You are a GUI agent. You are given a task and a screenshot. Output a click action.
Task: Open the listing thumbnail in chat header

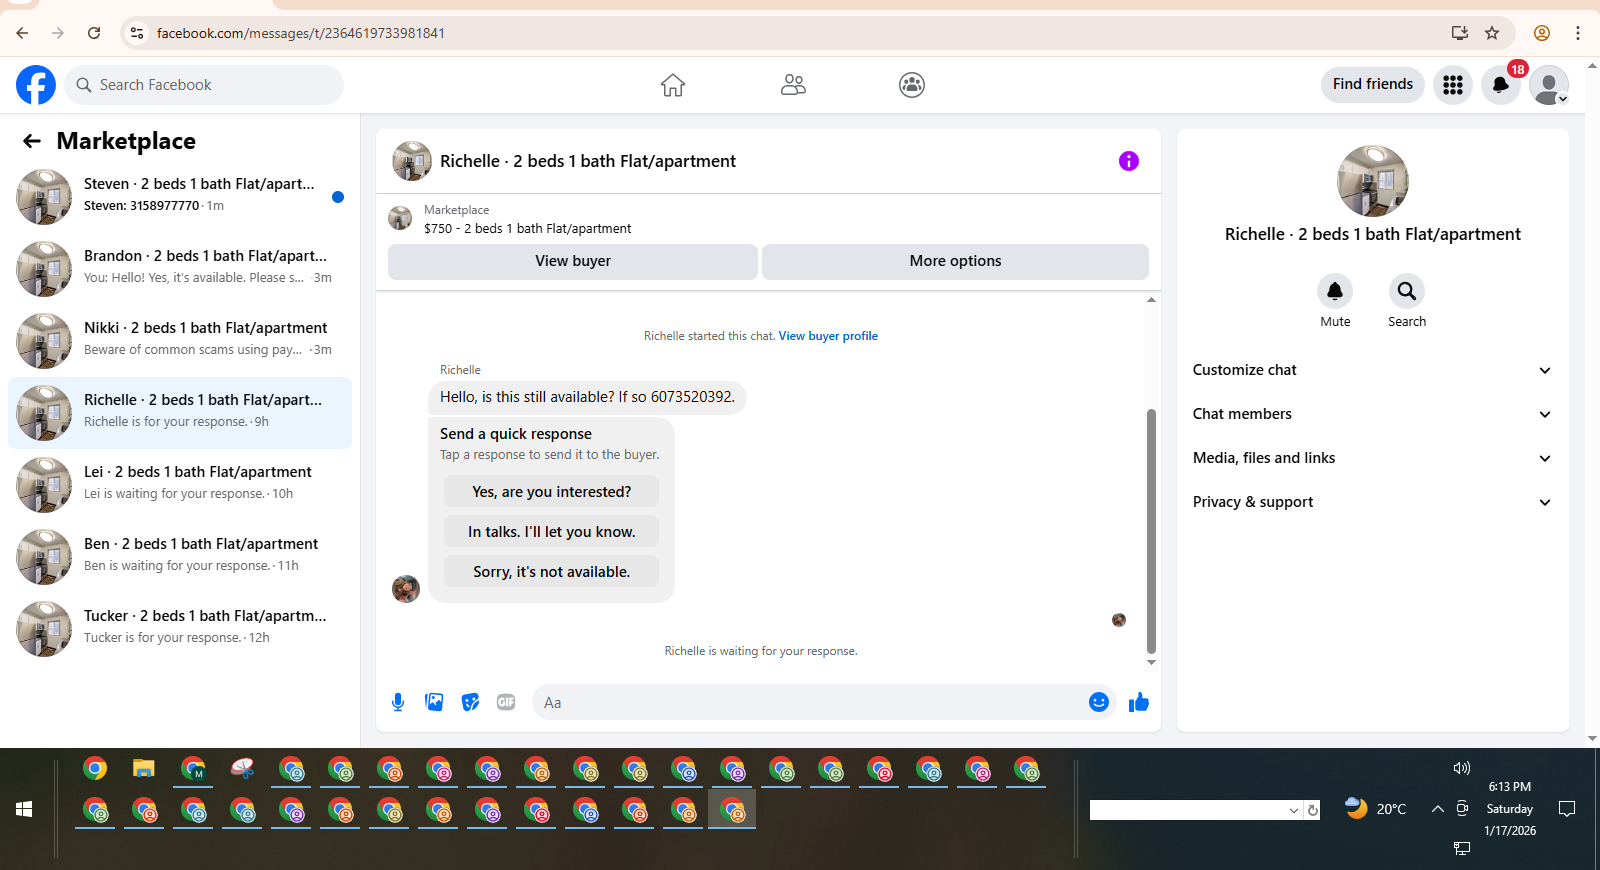412,161
